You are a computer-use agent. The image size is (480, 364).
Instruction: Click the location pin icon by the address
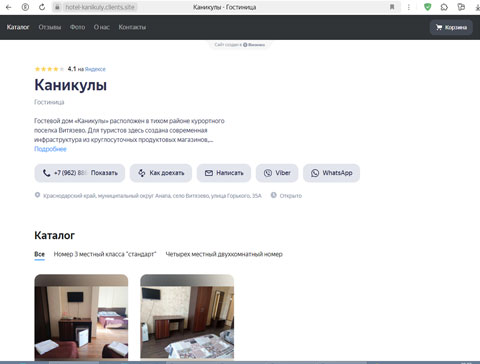point(37,195)
